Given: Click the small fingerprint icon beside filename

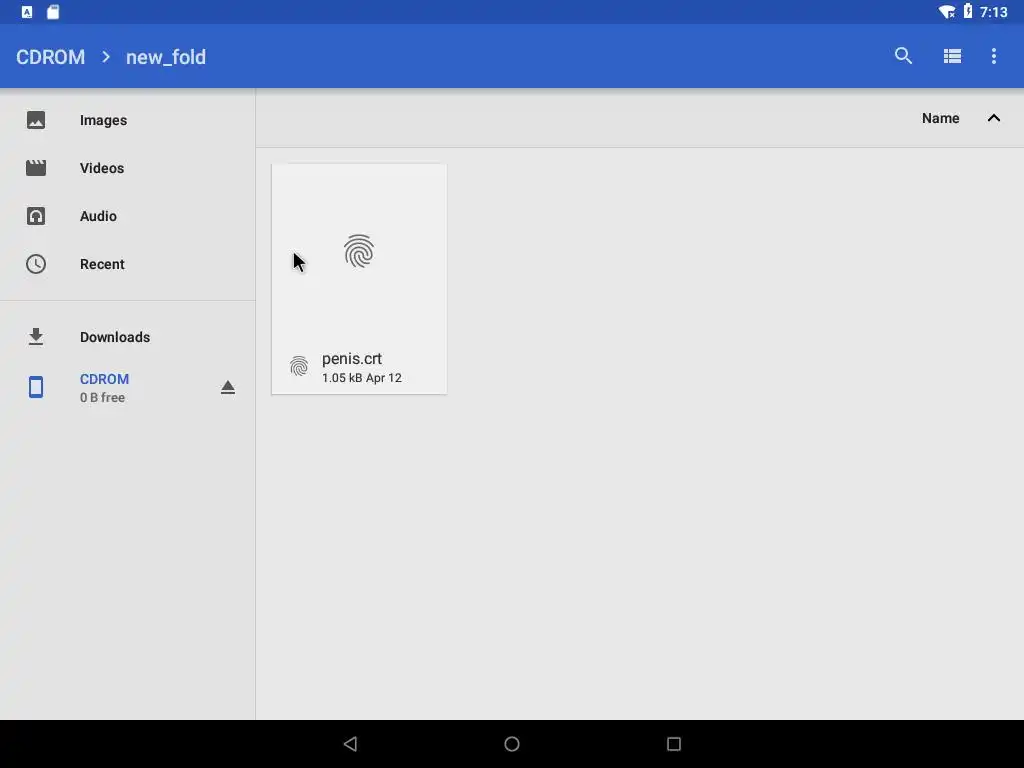Looking at the screenshot, I should (x=299, y=366).
